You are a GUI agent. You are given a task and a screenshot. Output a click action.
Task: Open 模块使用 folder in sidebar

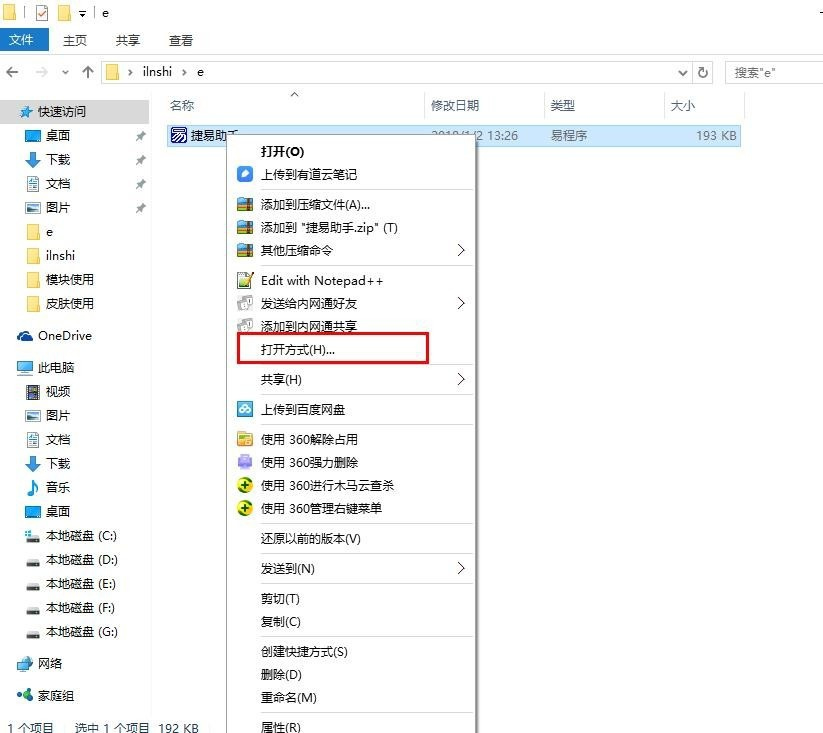tap(69, 280)
